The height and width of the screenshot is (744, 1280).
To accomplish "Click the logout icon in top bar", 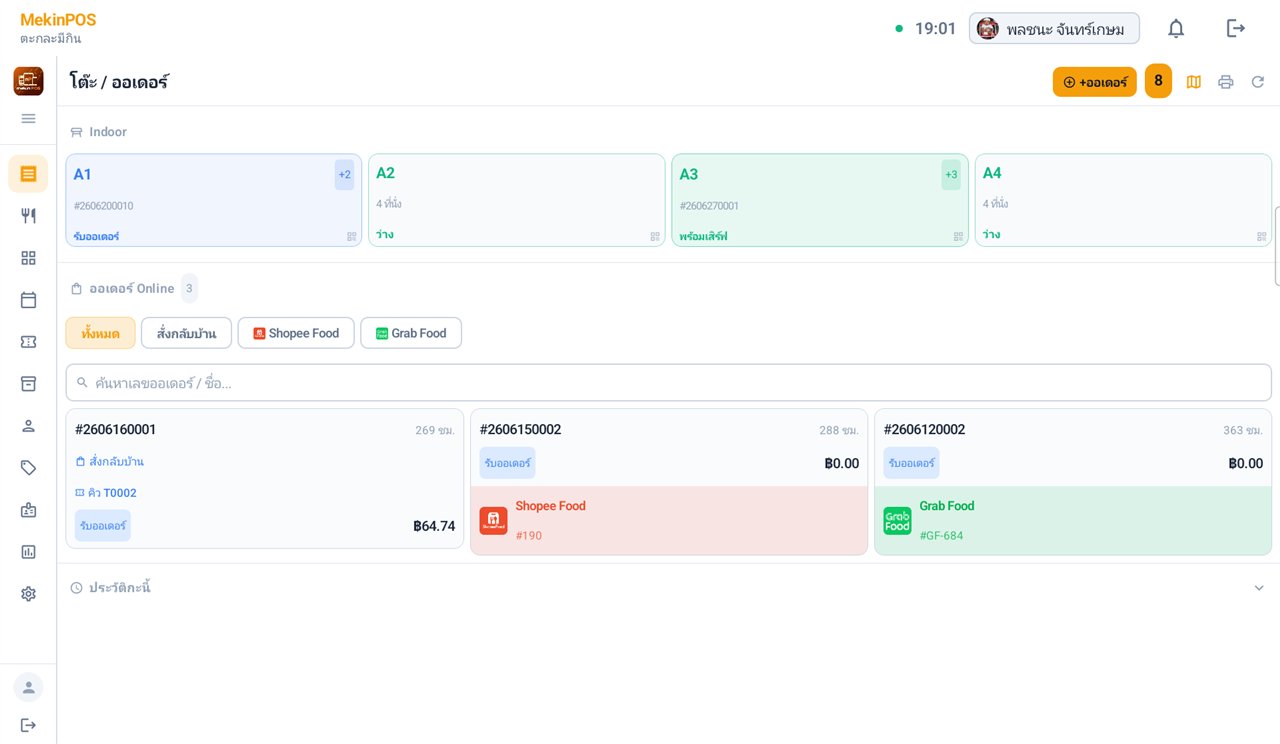I will 1236,28.
